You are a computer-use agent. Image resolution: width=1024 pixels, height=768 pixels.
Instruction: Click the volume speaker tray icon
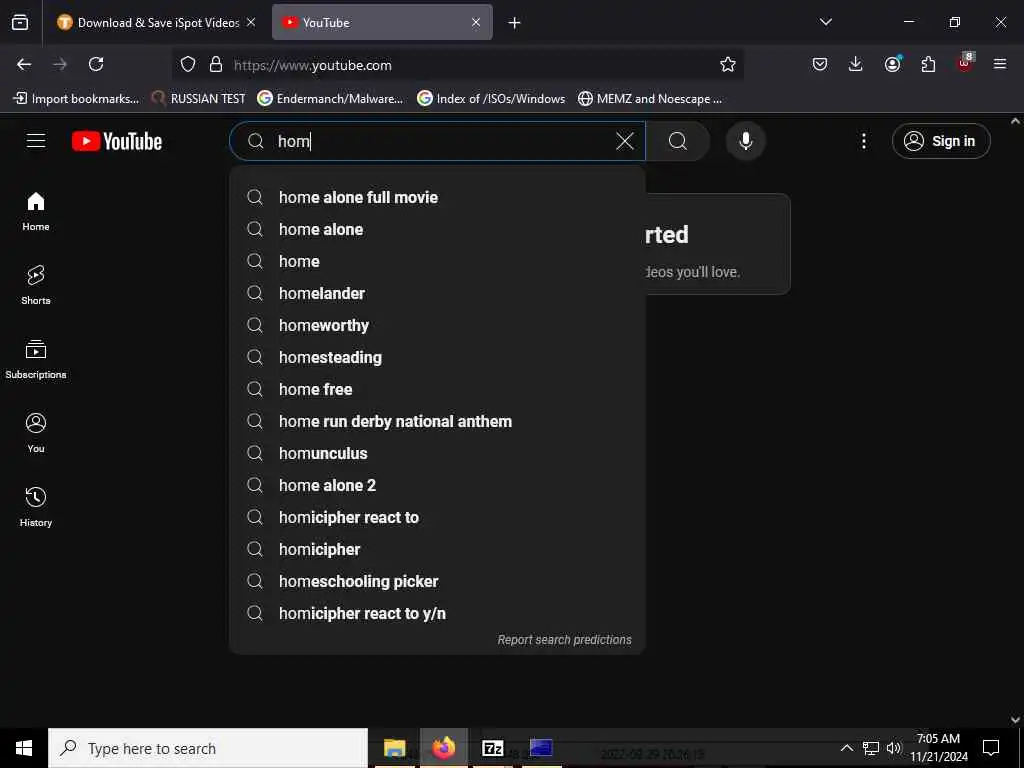[x=894, y=748]
